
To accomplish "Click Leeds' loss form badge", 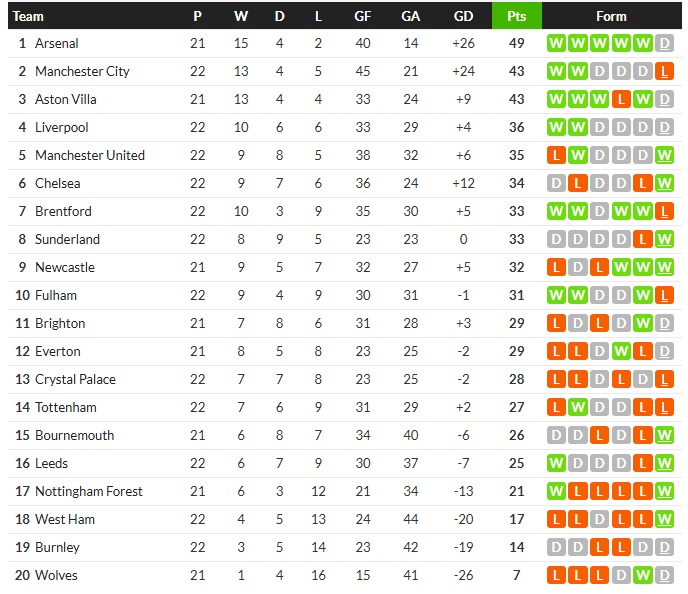I will tap(644, 463).
